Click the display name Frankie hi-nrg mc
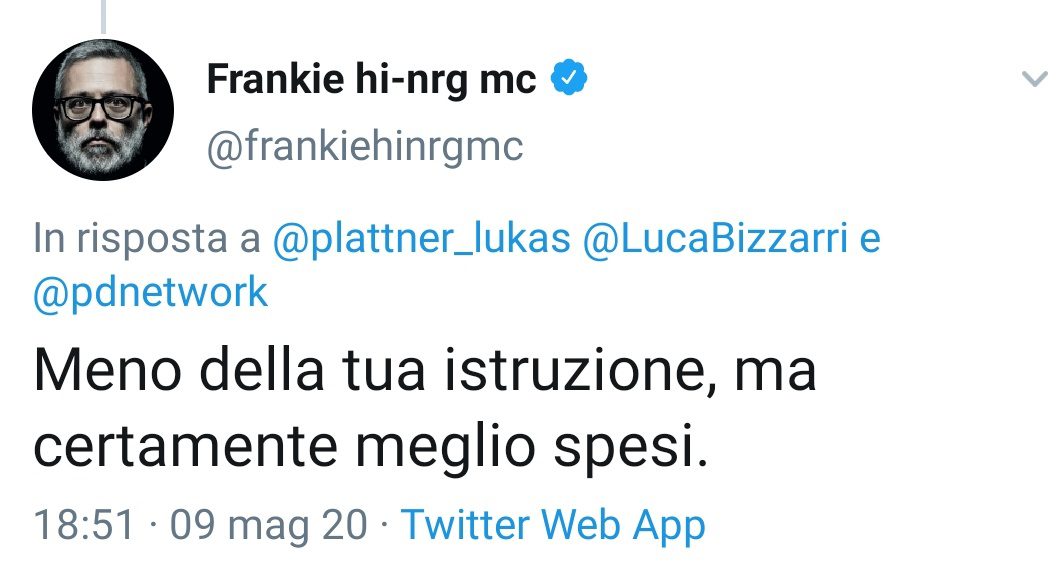Viewport: 1064px width, 571px height. tap(371, 80)
